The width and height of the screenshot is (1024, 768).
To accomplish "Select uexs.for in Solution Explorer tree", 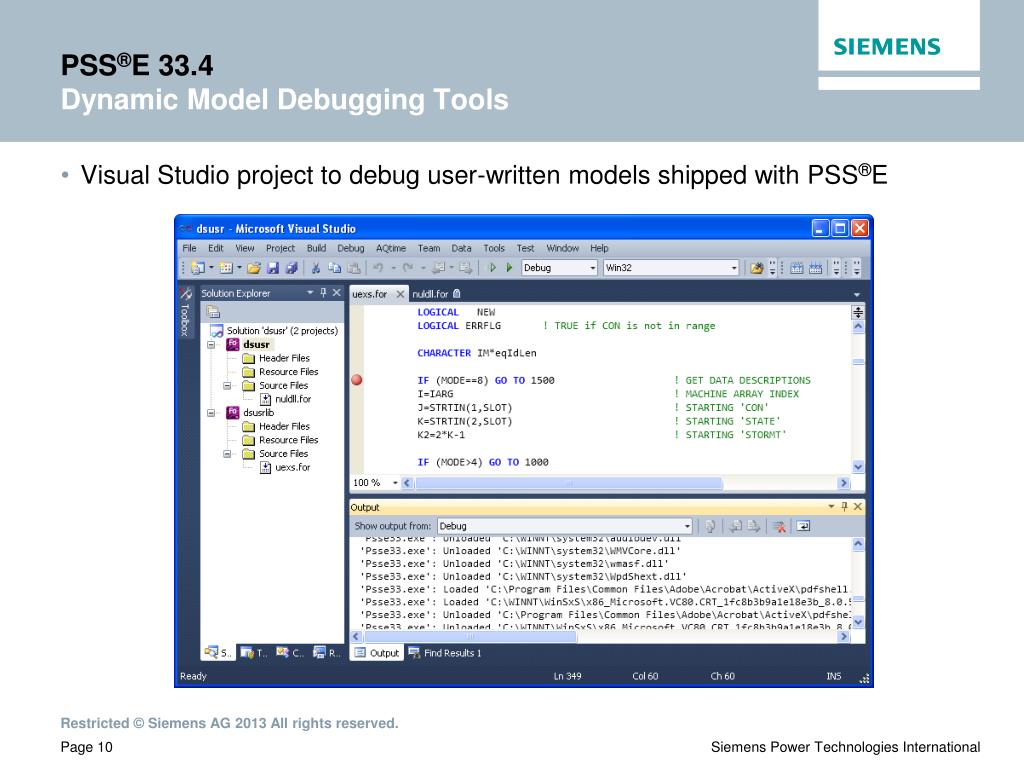I will pyautogui.click(x=285, y=467).
